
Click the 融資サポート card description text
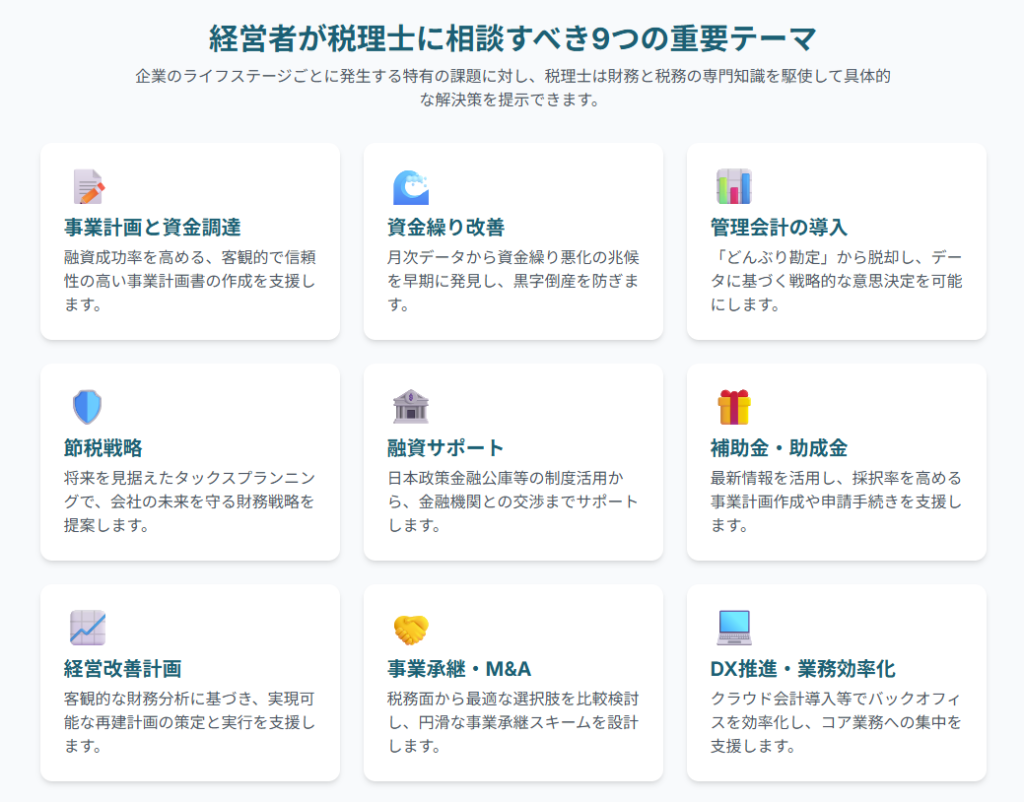point(512,501)
